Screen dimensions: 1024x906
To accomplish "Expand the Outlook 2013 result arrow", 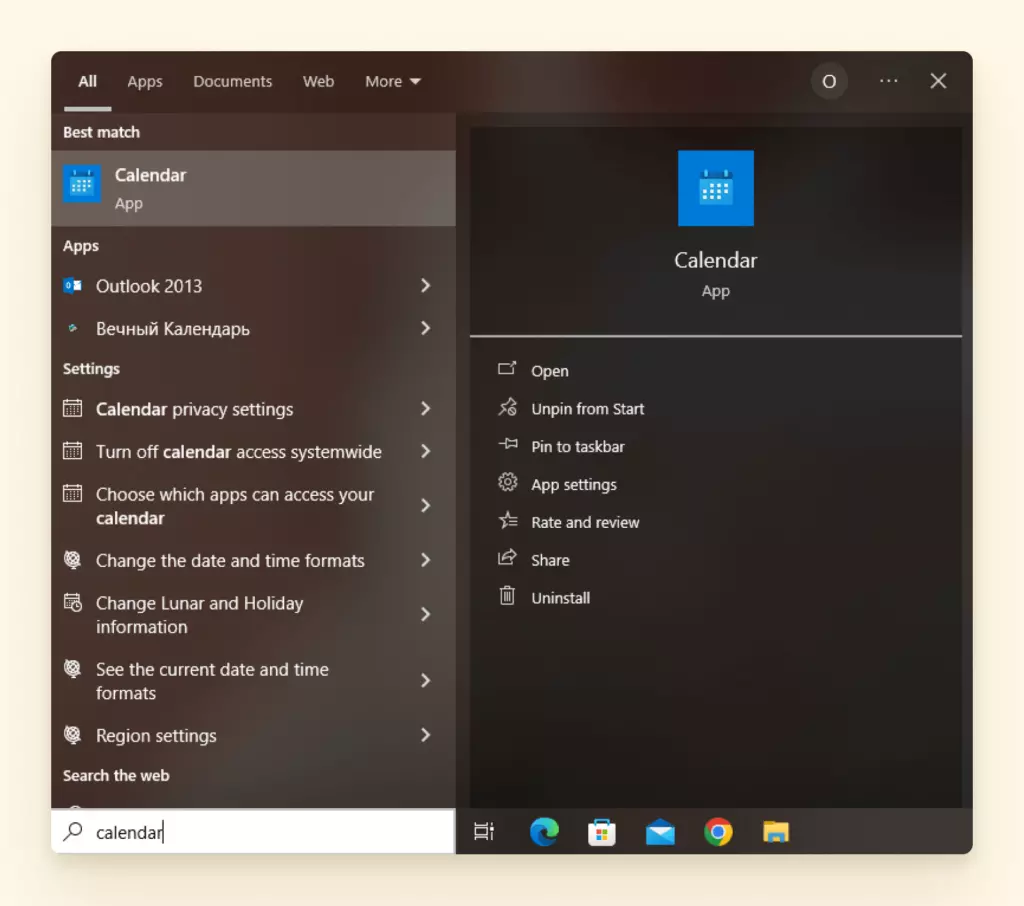I will (425, 286).
